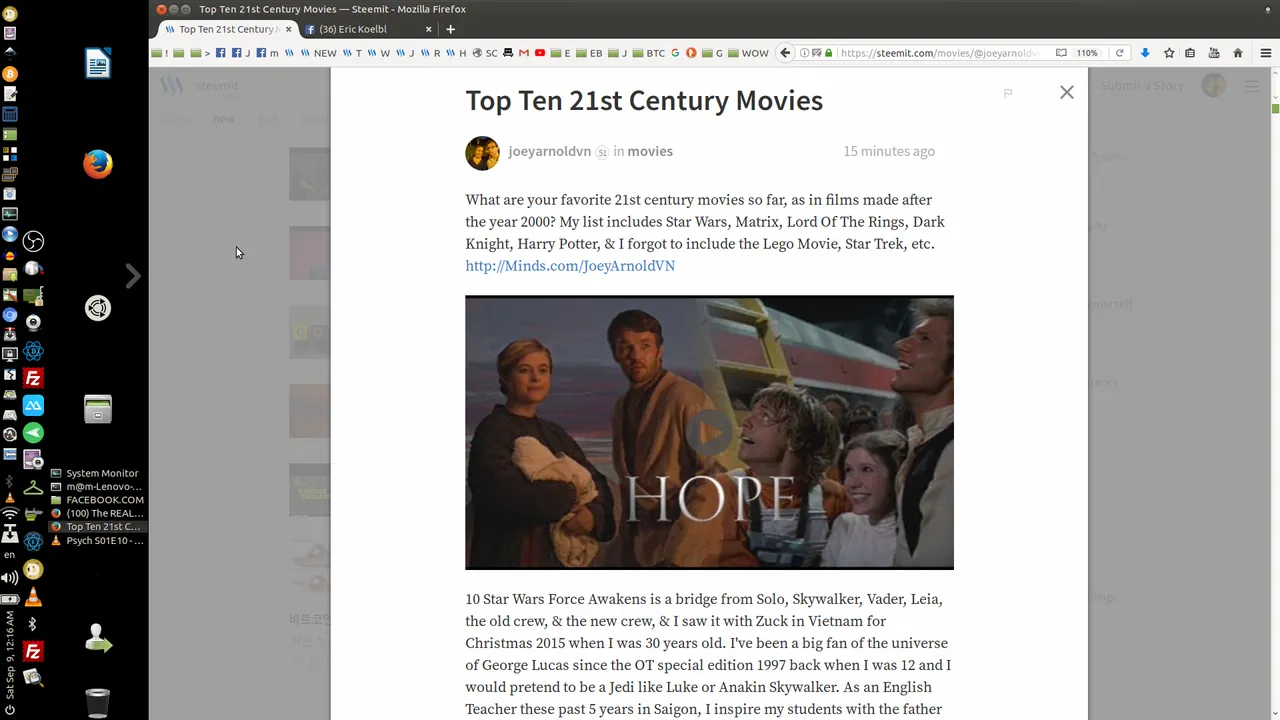Open the Wi-Fi network indicator
1280x720 pixels.
pos(10,514)
